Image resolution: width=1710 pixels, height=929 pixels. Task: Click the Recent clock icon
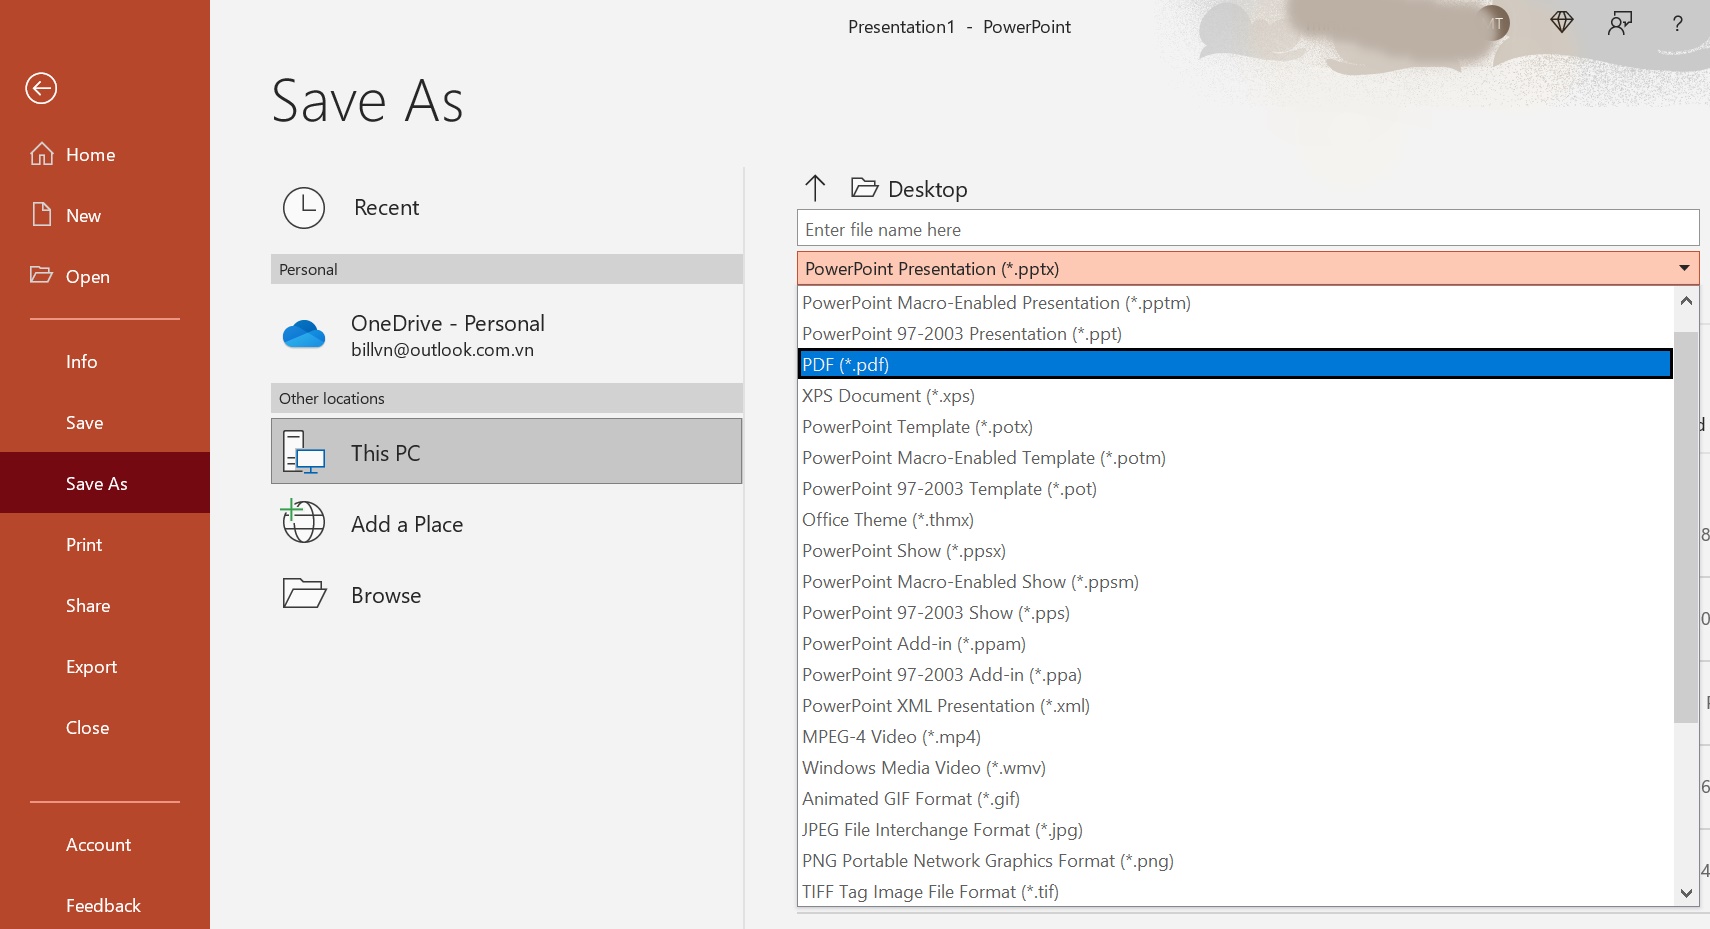pyautogui.click(x=304, y=208)
